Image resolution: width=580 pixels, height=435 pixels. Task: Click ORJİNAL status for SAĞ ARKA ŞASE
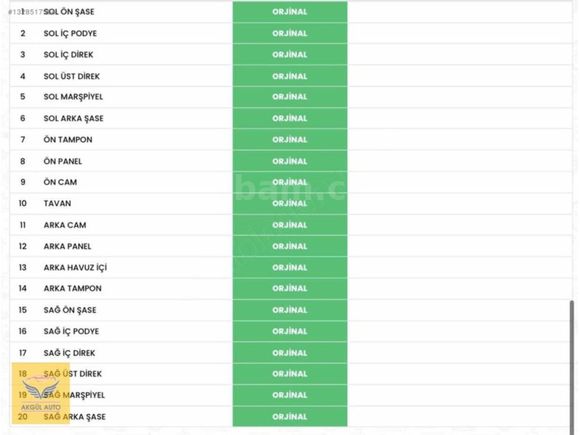click(290, 417)
